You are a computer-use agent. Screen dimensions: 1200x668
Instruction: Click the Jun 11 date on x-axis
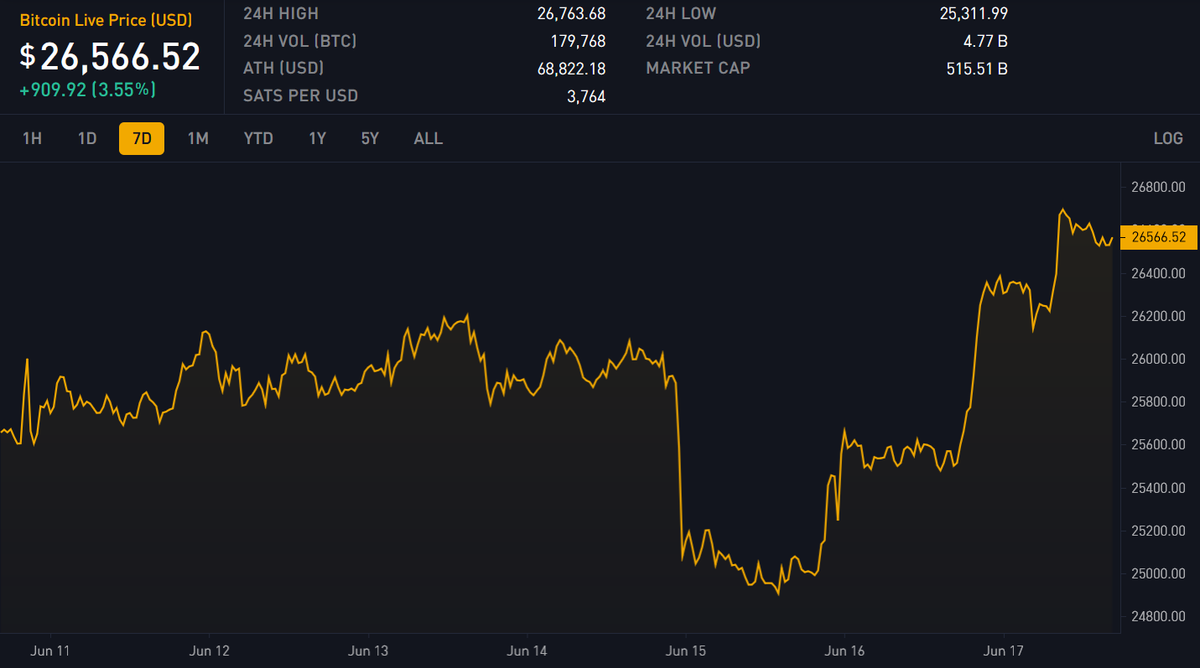click(x=51, y=651)
